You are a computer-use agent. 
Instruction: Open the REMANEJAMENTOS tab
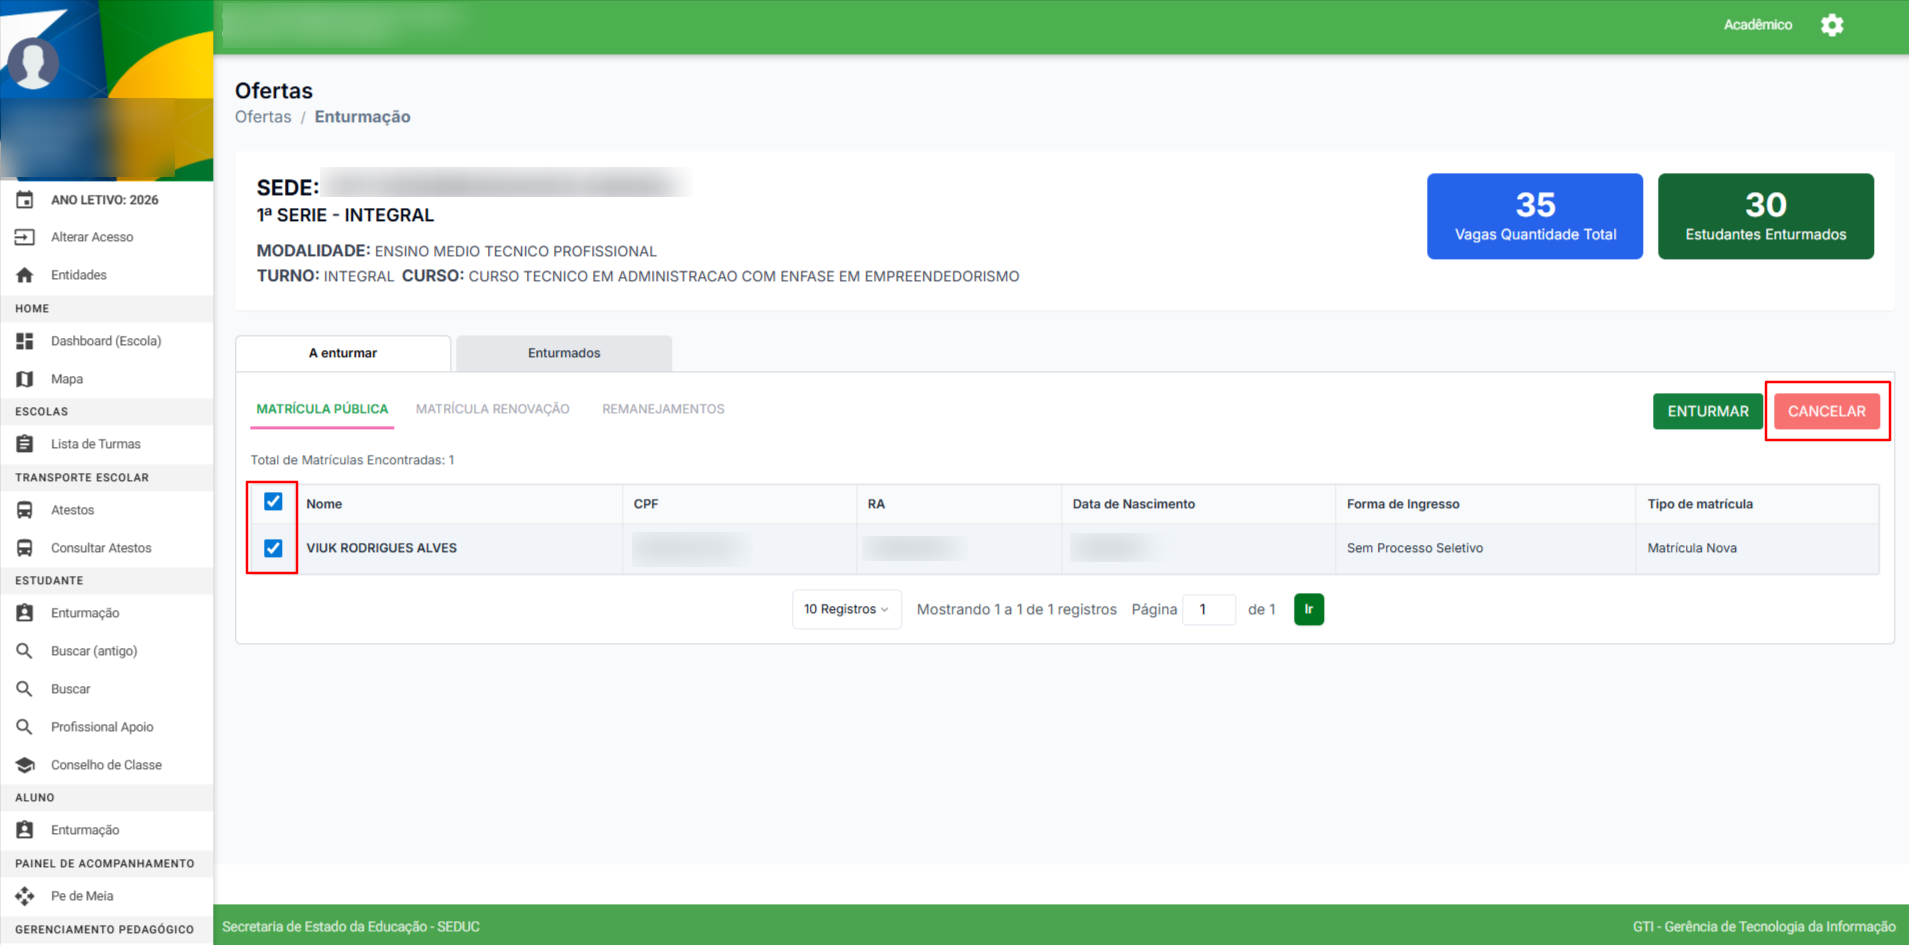(x=663, y=409)
